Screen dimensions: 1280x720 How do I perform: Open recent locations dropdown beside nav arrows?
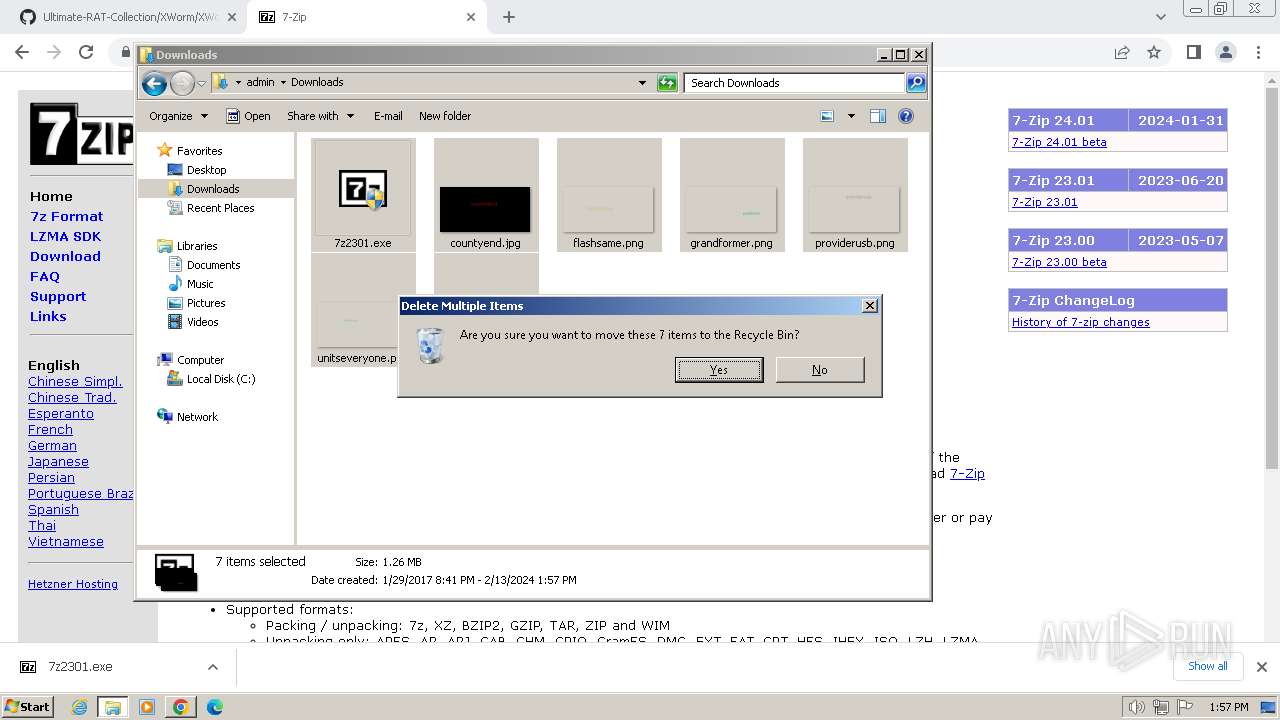(x=201, y=83)
